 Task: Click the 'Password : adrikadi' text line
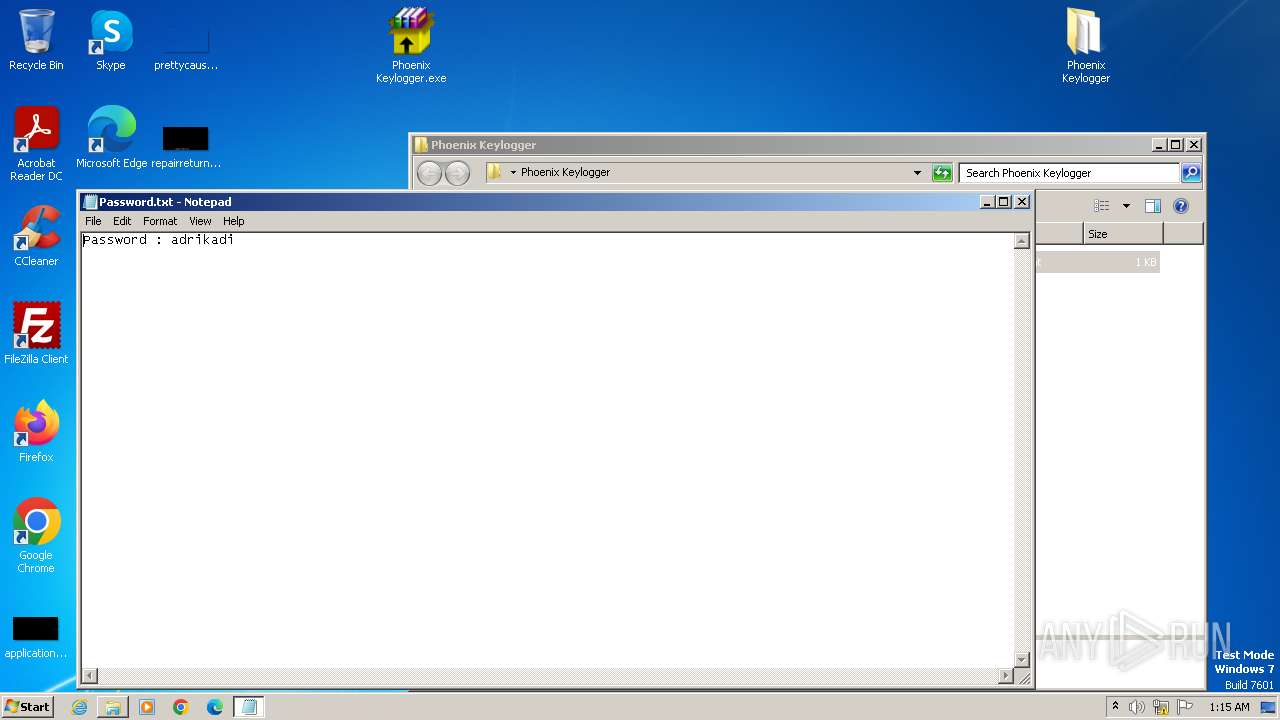click(x=158, y=240)
